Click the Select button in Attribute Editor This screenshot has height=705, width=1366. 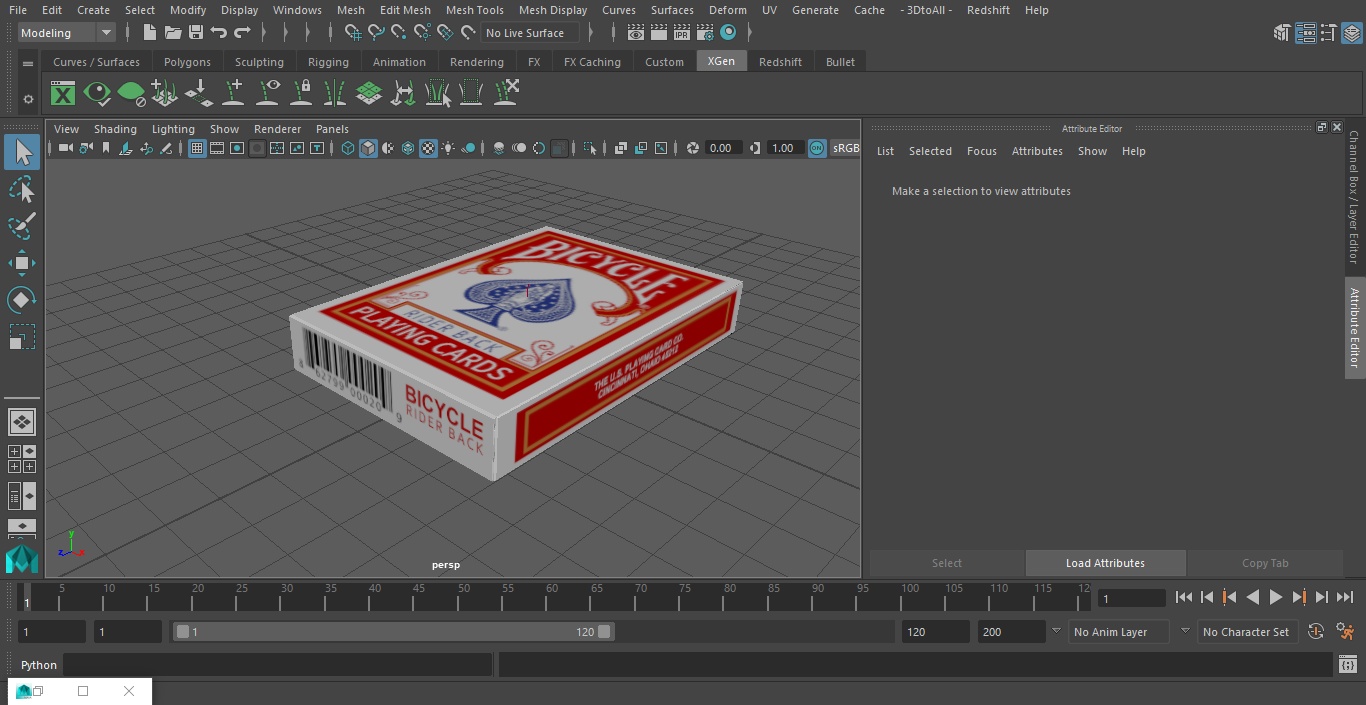point(947,563)
